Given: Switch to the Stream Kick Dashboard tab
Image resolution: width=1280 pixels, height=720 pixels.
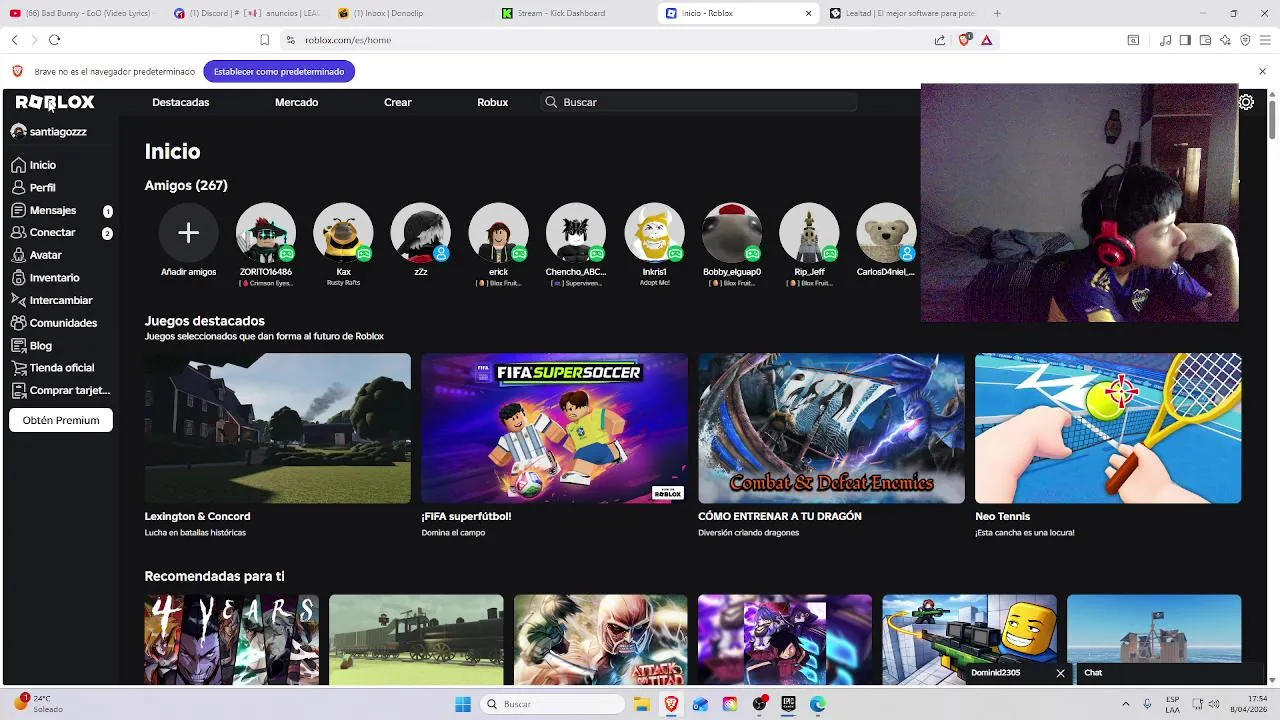Looking at the screenshot, I should click(x=575, y=13).
